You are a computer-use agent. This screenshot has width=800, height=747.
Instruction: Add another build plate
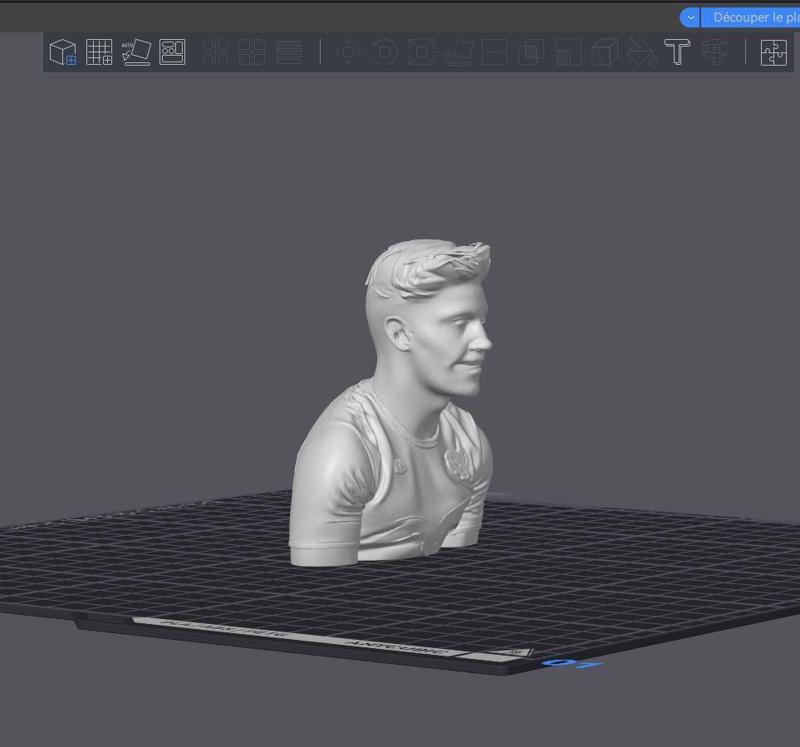pos(97,53)
